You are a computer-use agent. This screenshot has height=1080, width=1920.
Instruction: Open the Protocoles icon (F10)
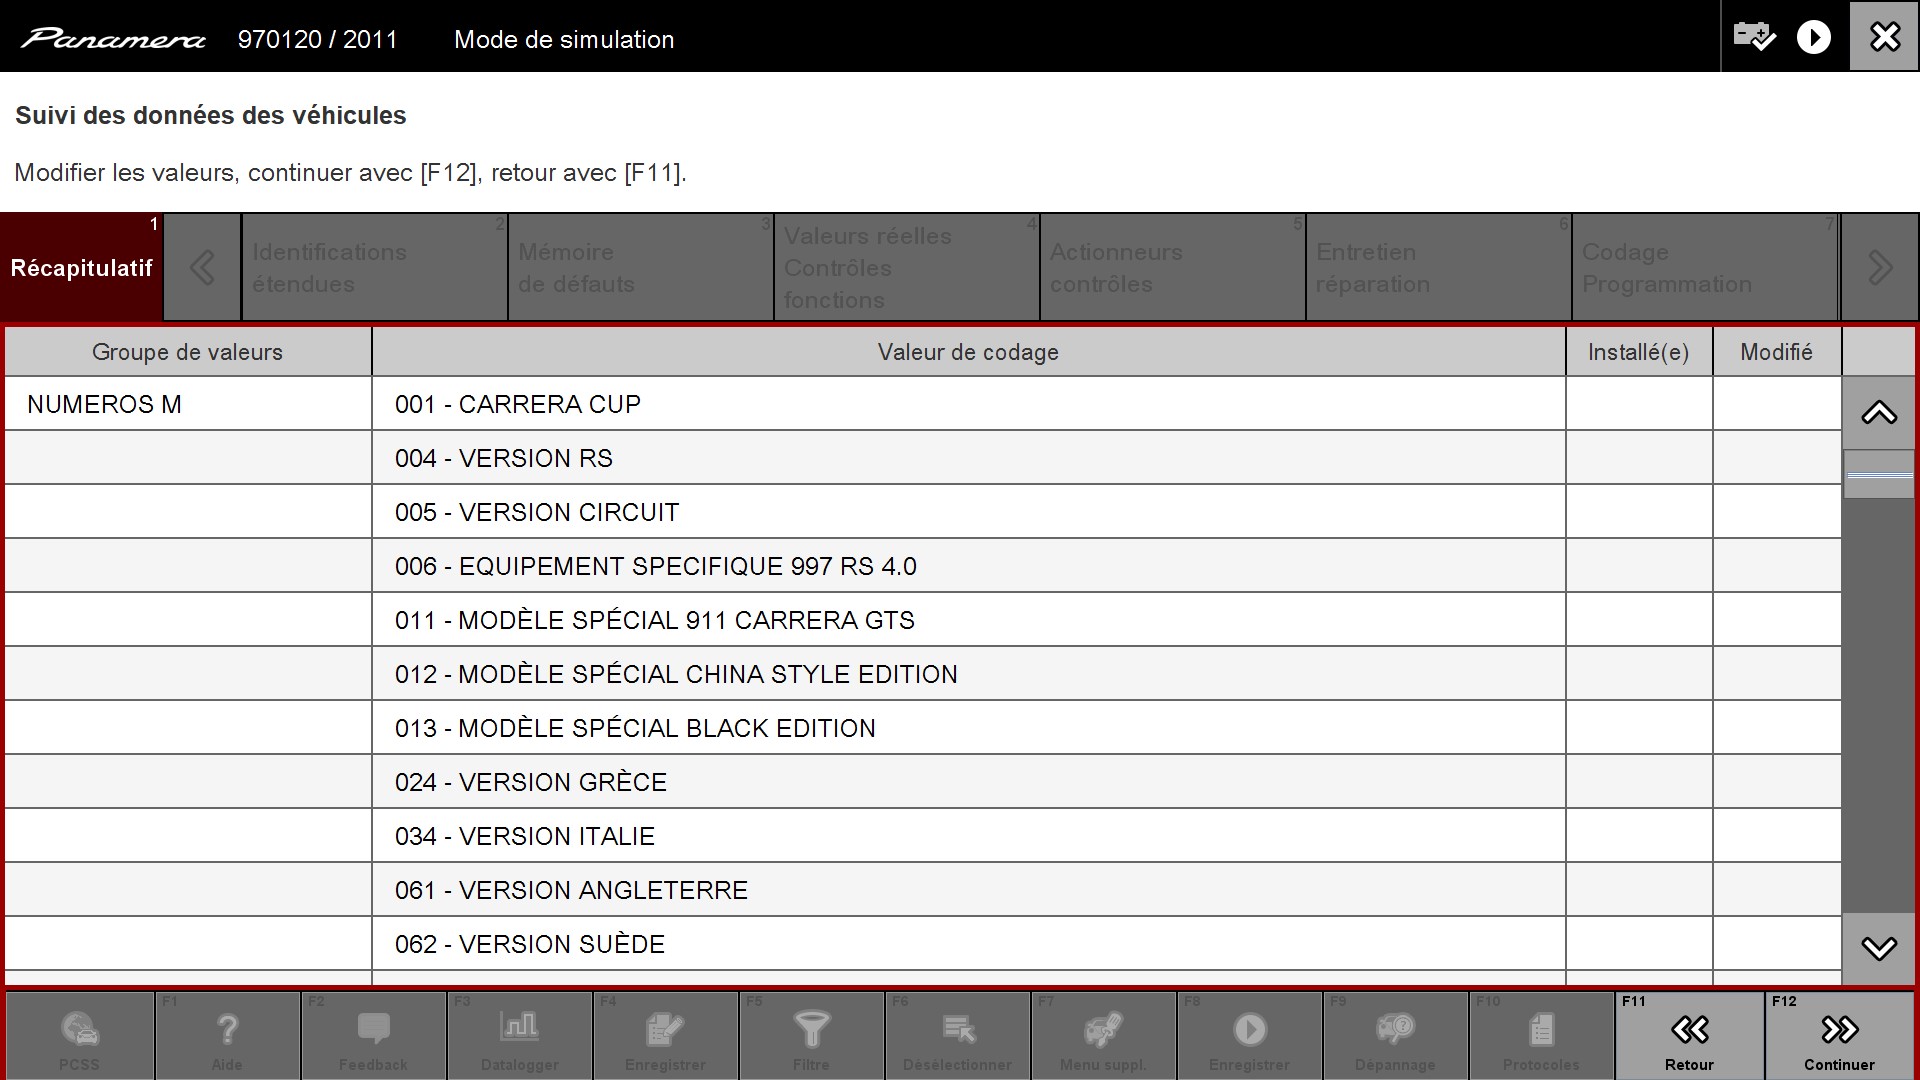tap(1541, 1036)
